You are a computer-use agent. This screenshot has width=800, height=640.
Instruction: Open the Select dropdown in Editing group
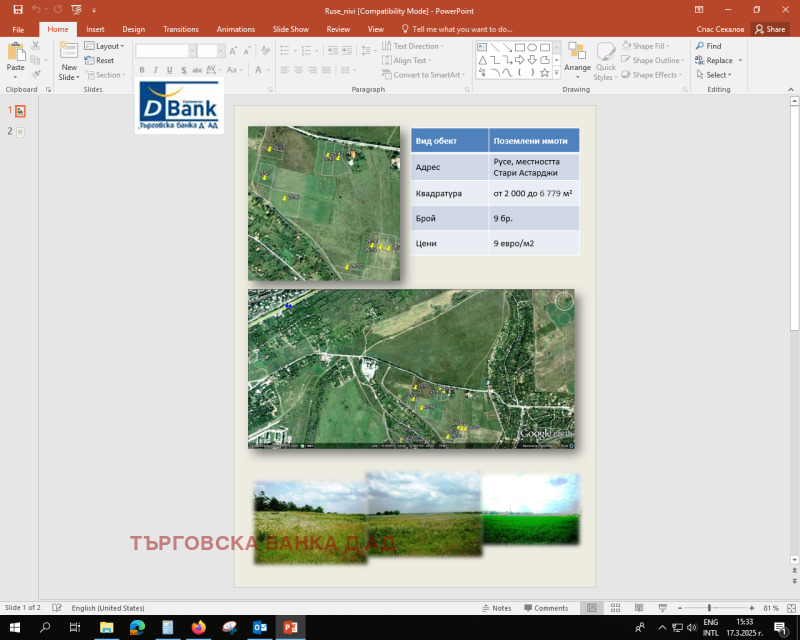tap(718, 75)
